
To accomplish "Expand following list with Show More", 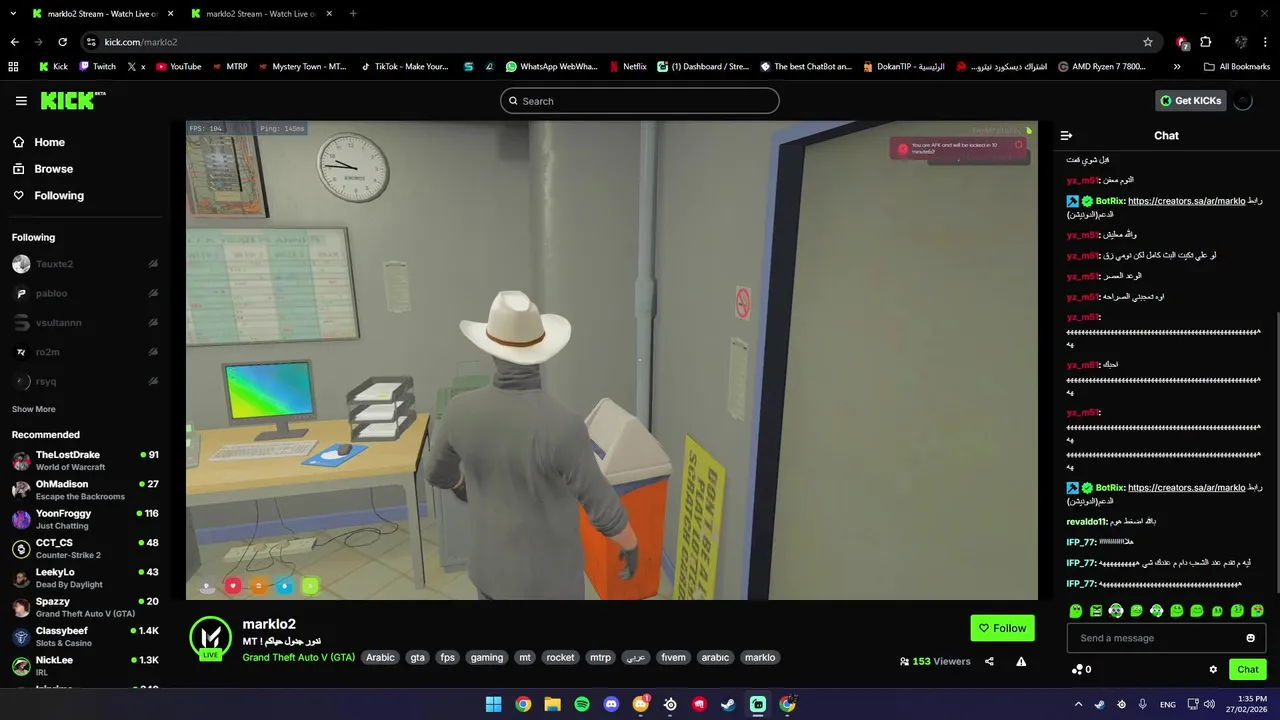I will (34, 409).
